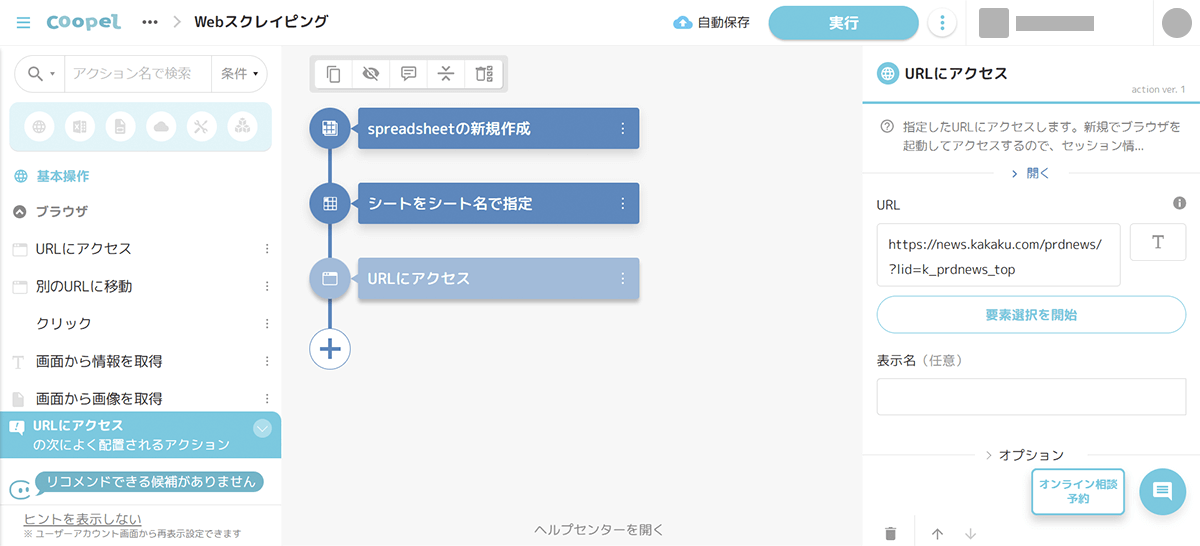Expand description with 開く
Screen dimensions: 1200x546
1029,173
